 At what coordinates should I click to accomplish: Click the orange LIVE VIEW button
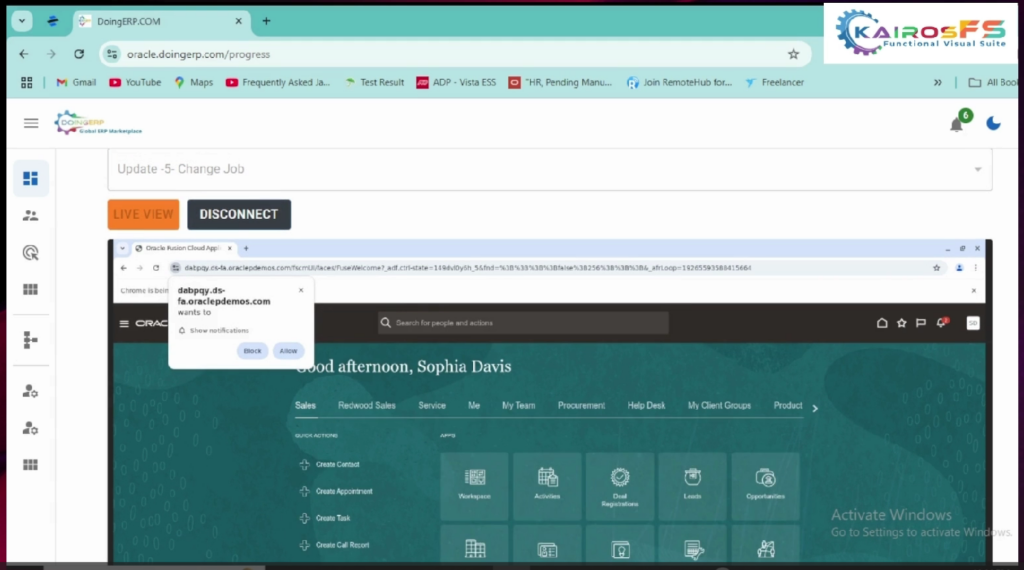[x=143, y=214]
